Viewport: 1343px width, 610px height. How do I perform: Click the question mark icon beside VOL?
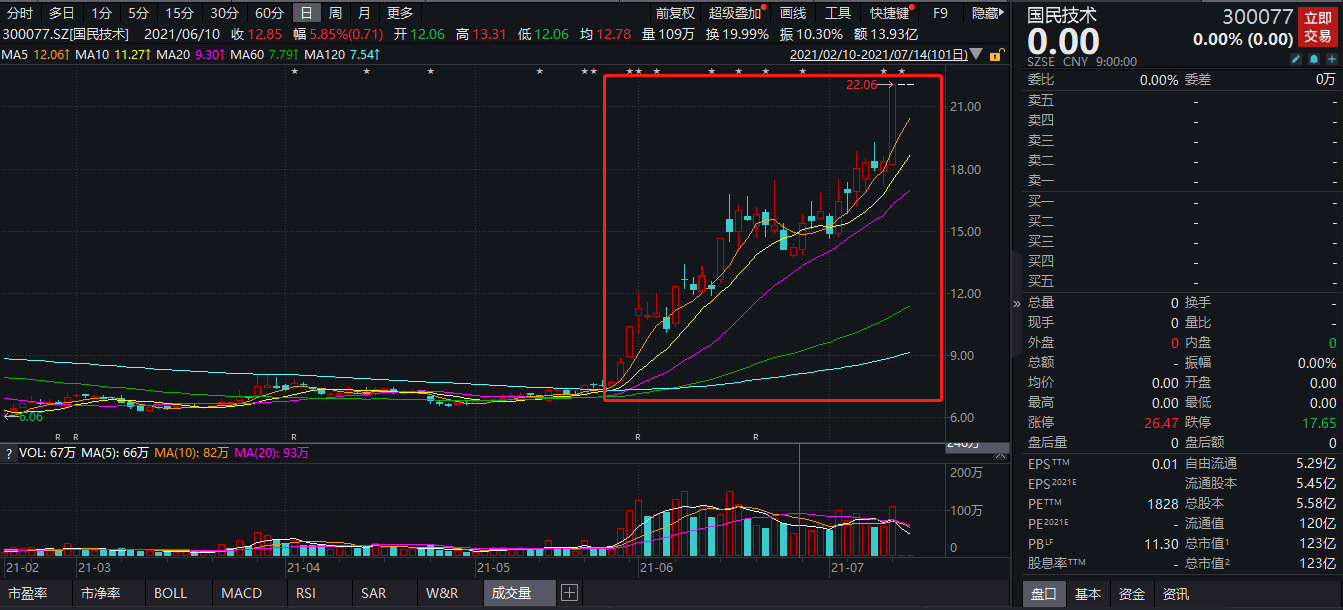(9, 453)
